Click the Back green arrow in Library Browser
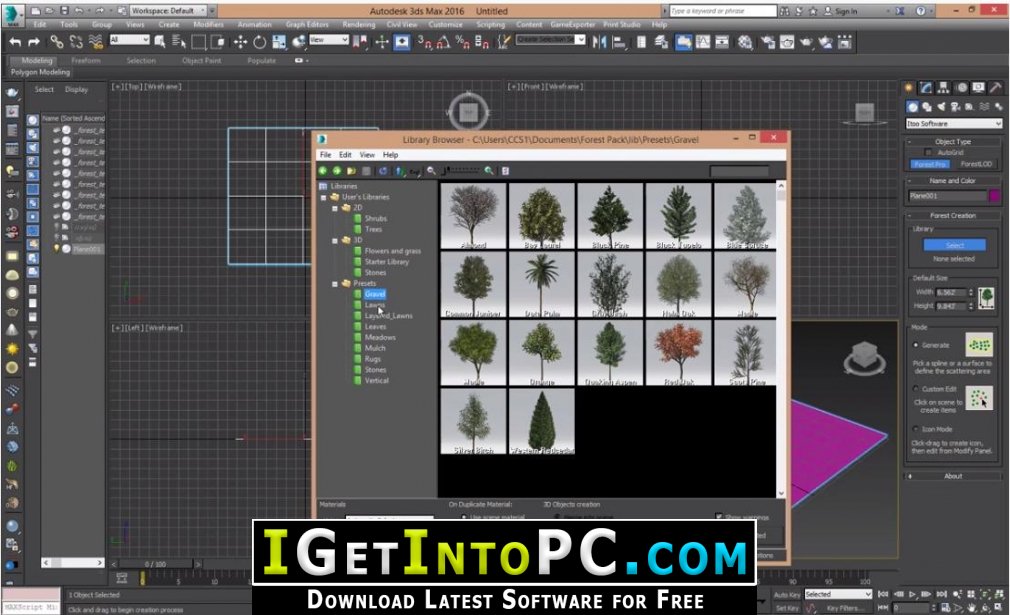 (x=323, y=171)
